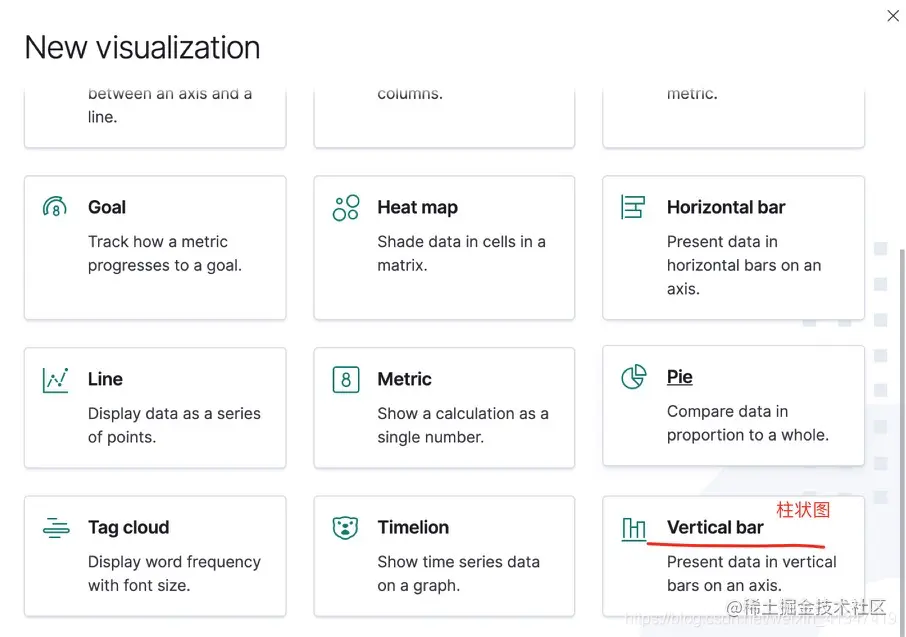
Task: Click the Goal gauge icon
Action: coord(55,207)
